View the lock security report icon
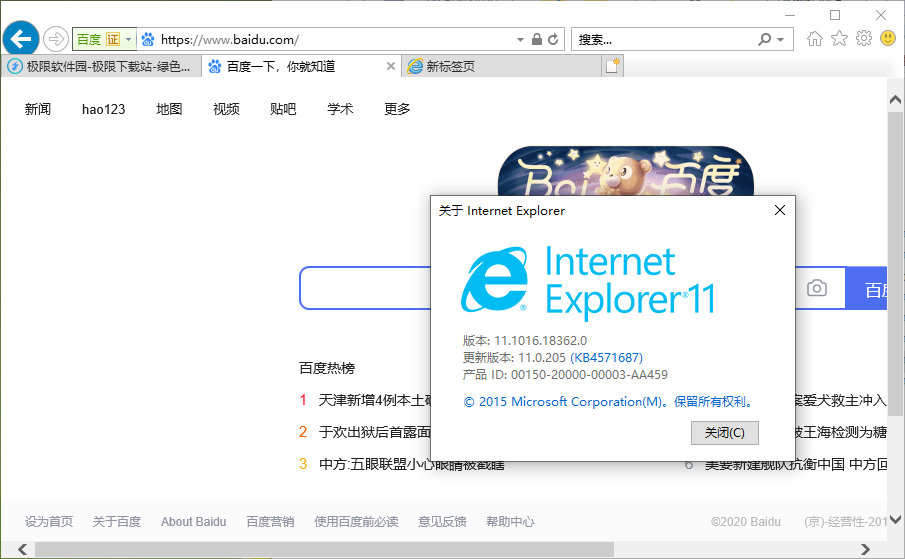 pos(537,39)
